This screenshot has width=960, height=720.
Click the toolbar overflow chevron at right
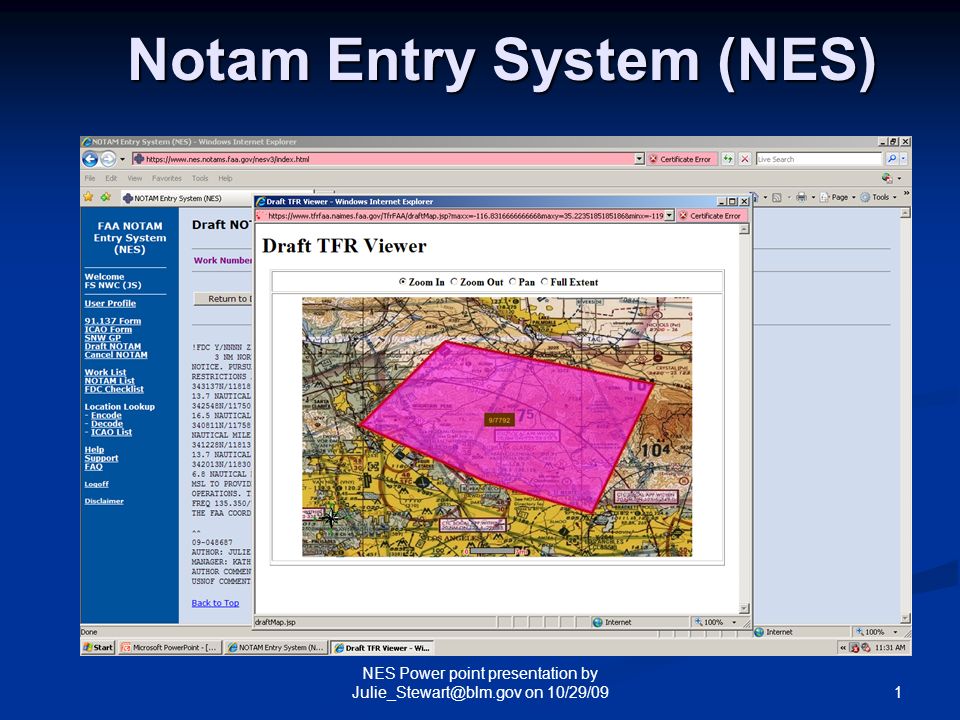click(x=906, y=194)
